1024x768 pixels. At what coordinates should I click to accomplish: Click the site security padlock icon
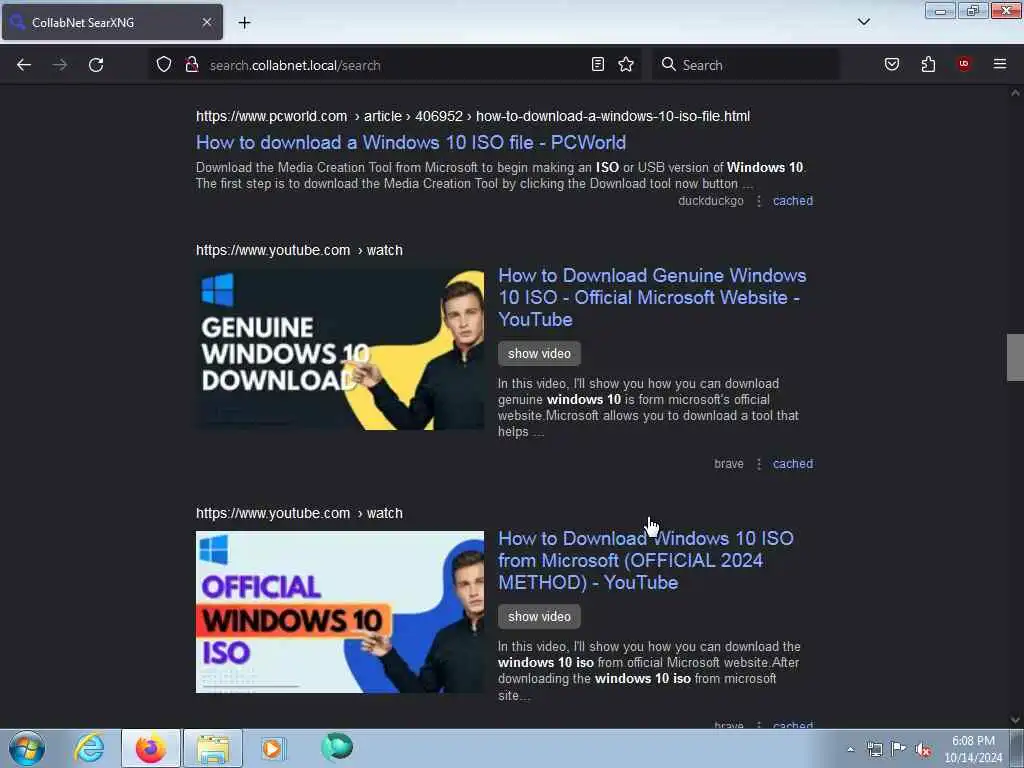[x=191, y=65]
